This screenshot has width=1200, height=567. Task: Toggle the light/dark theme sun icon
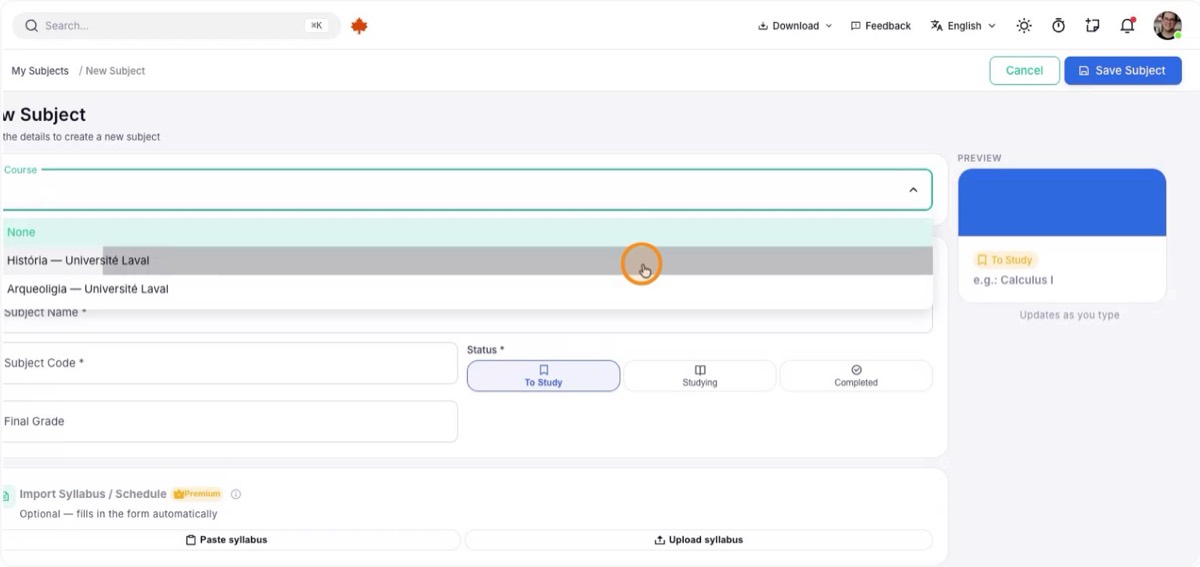point(1024,26)
